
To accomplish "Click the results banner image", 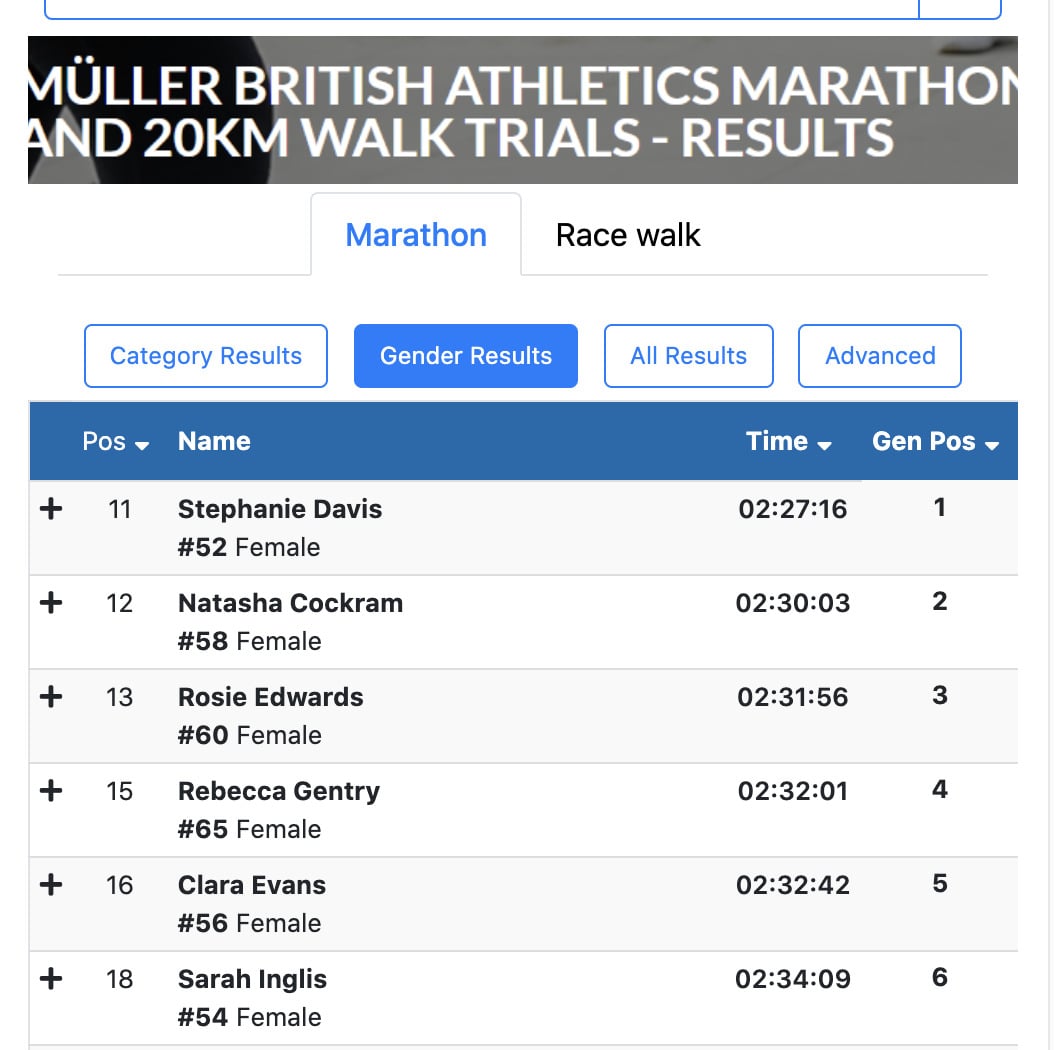I will click(x=522, y=110).
